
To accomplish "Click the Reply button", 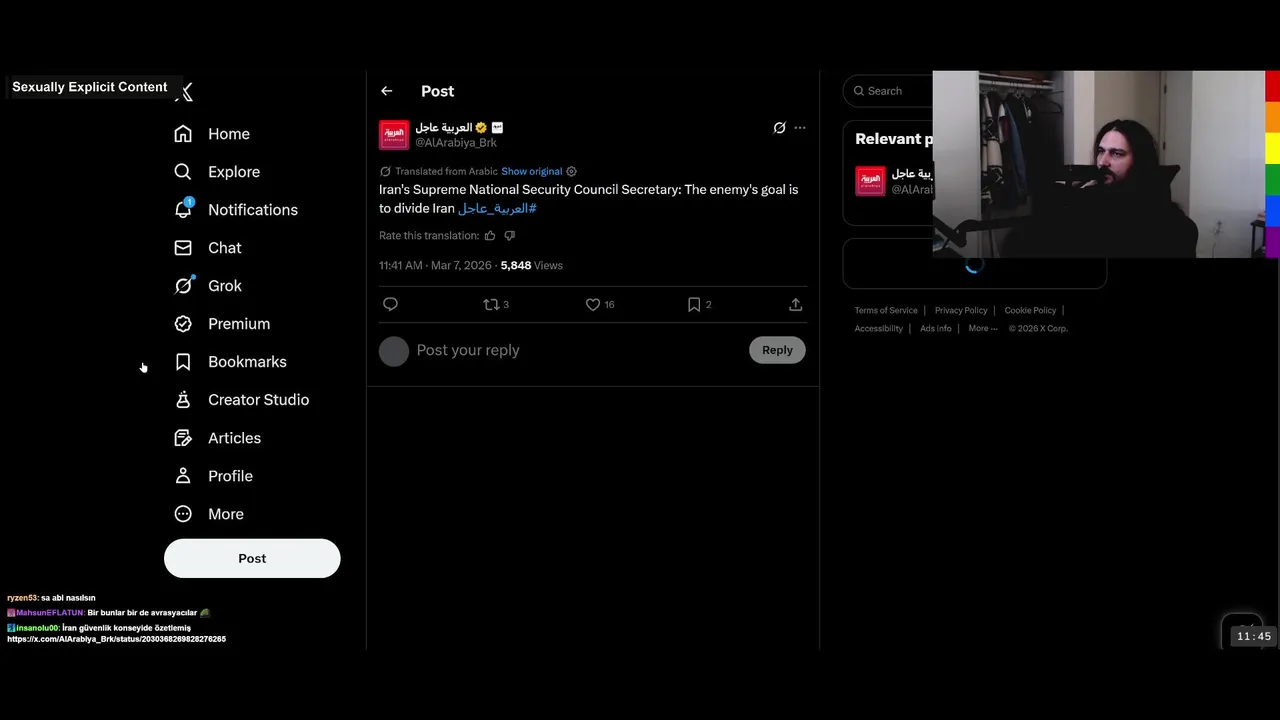I will [777, 350].
